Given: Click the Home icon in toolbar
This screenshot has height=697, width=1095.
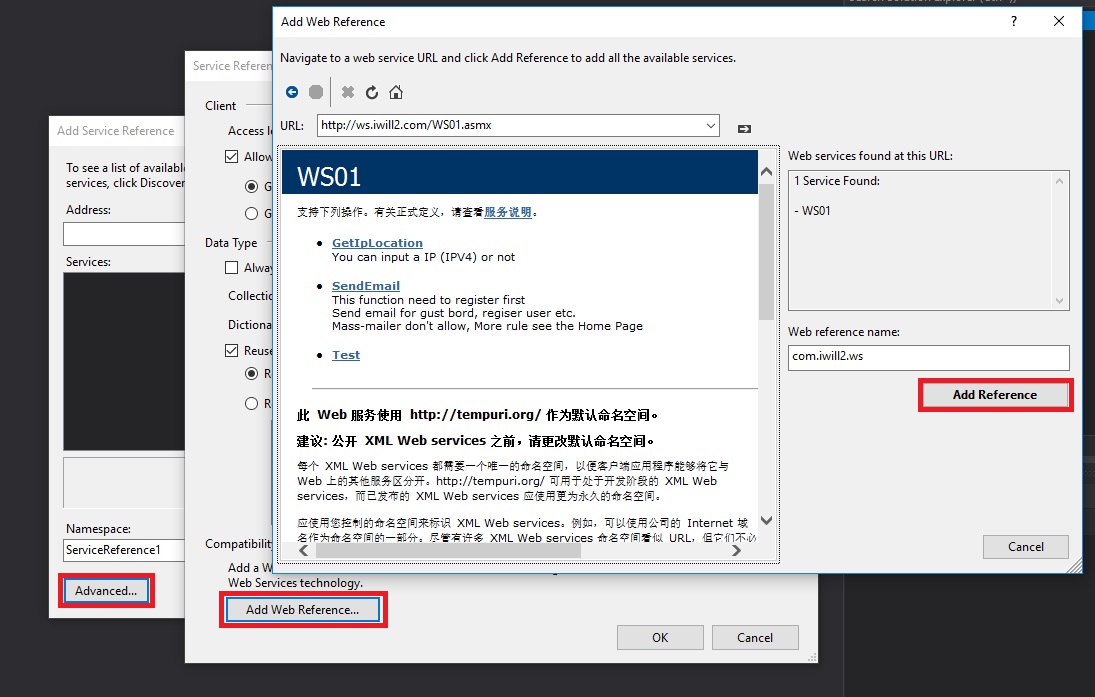Looking at the screenshot, I should tap(396, 92).
